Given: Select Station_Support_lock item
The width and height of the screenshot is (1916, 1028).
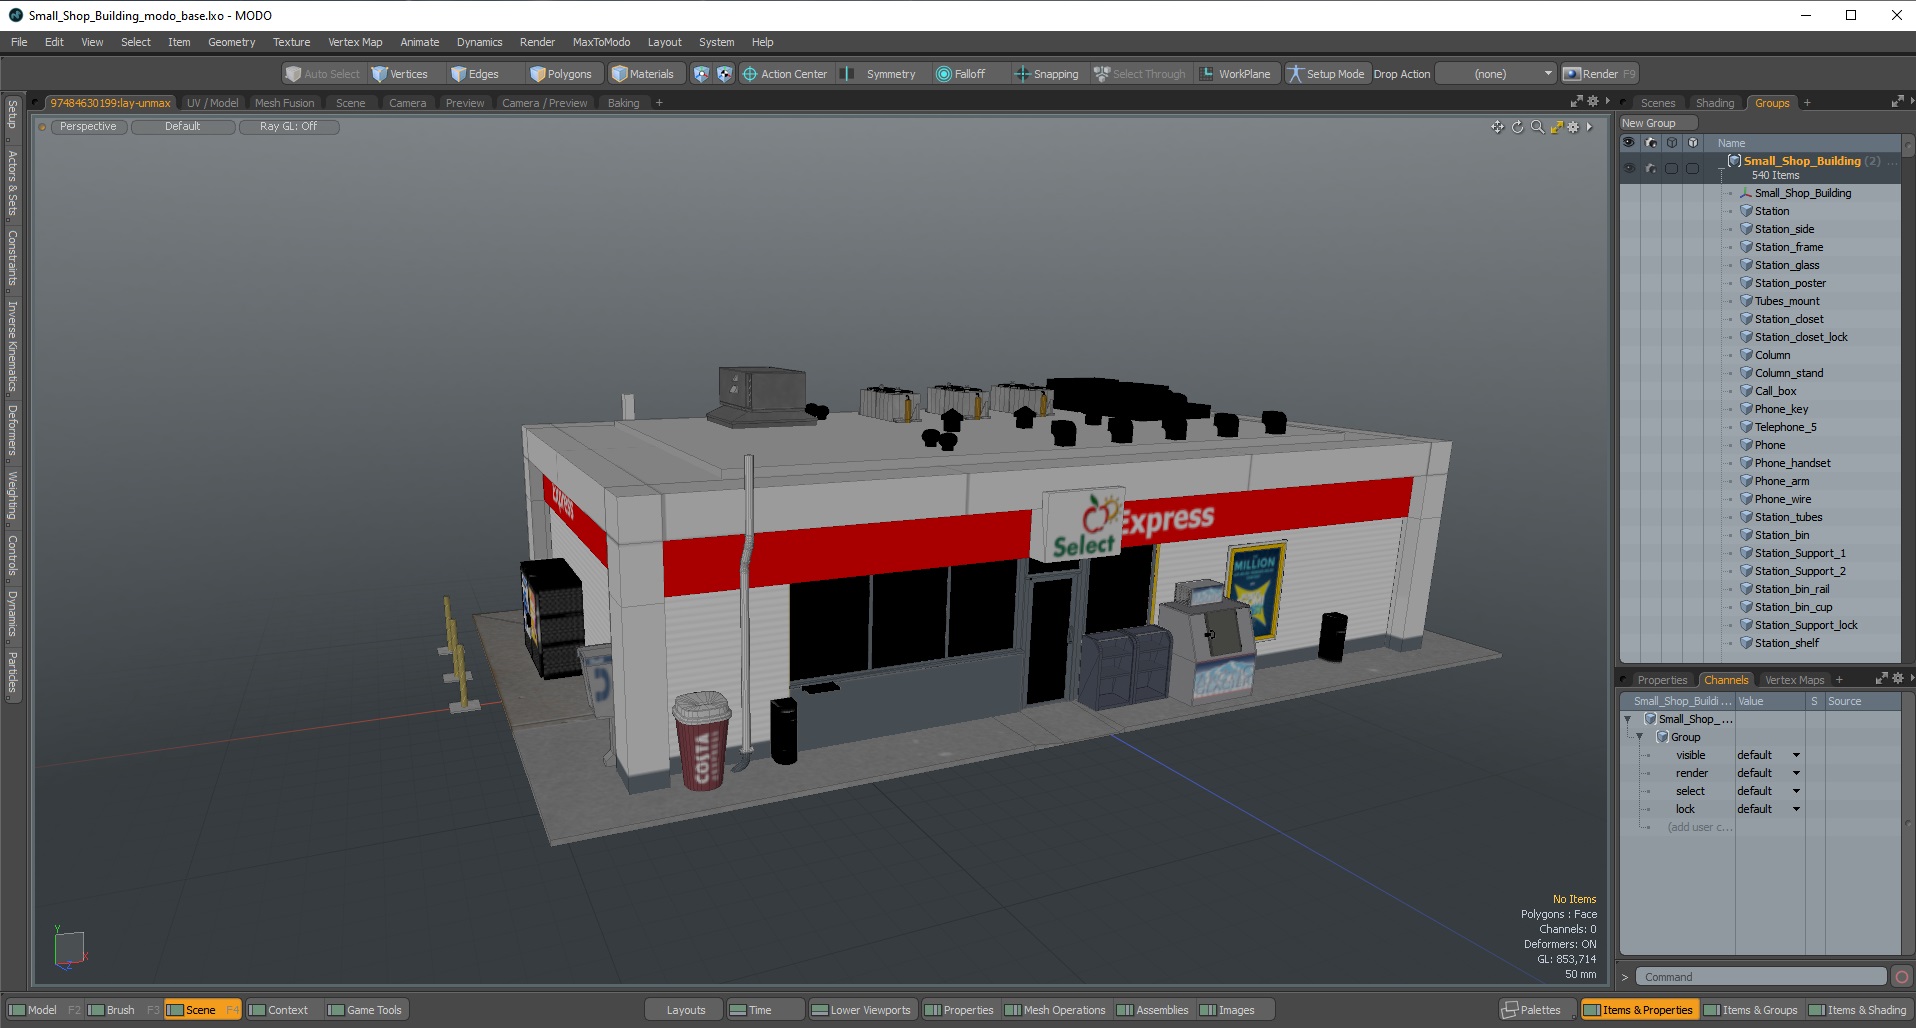Looking at the screenshot, I should tap(1806, 625).
